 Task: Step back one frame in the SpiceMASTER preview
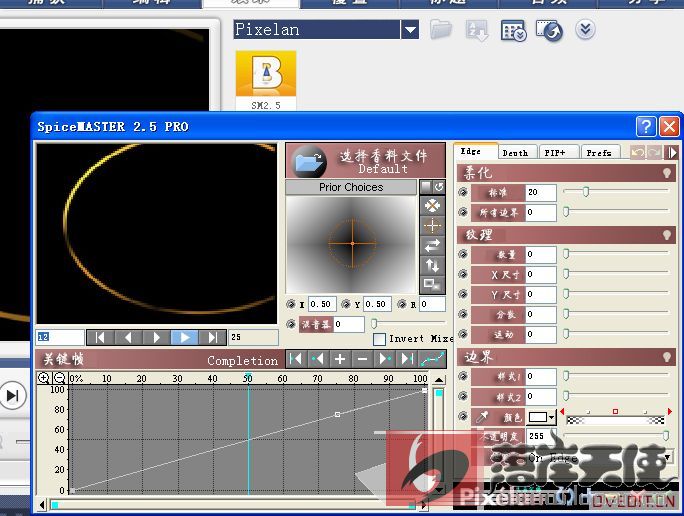[128, 337]
